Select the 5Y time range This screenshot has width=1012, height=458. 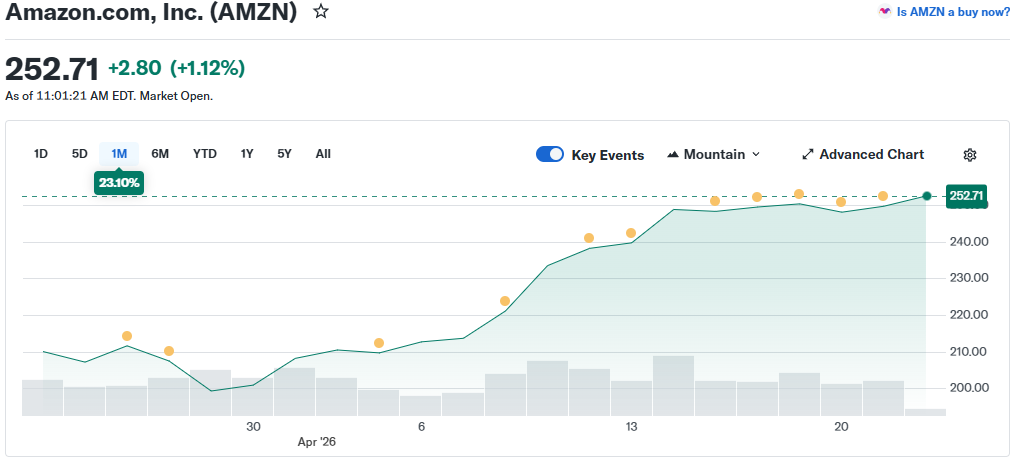click(285, 154)
